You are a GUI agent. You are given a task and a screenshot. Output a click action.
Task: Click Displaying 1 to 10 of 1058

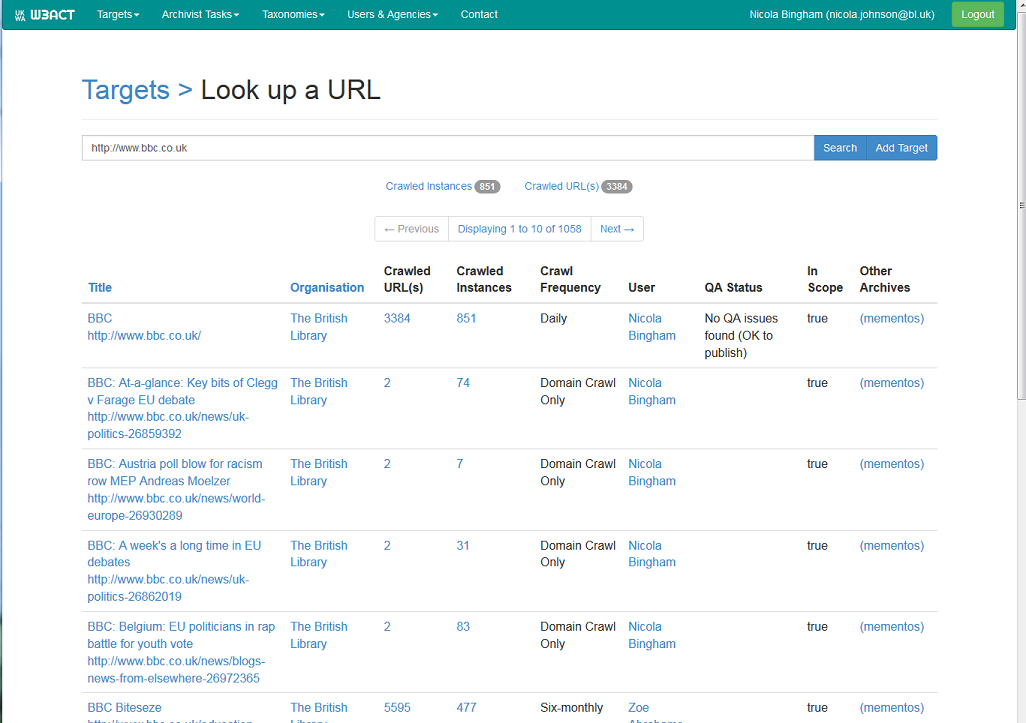(x=520, y=229)
